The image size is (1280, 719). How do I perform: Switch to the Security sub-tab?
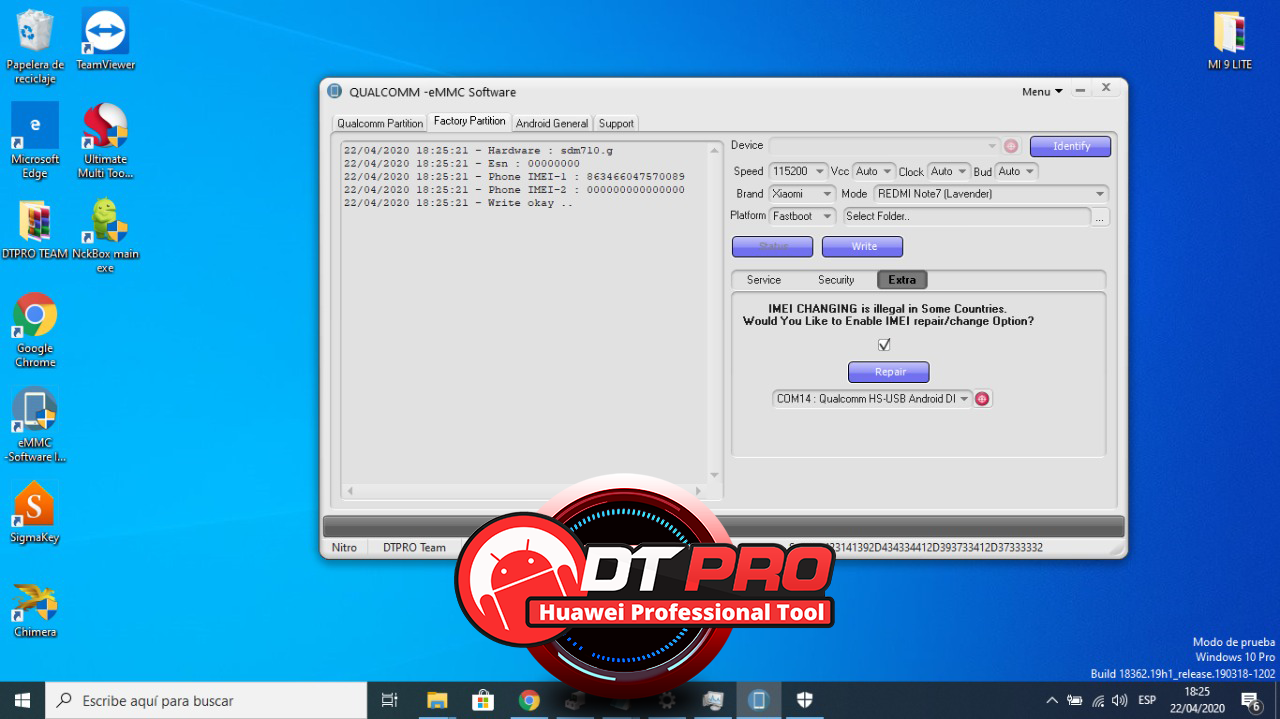point(836,280)
